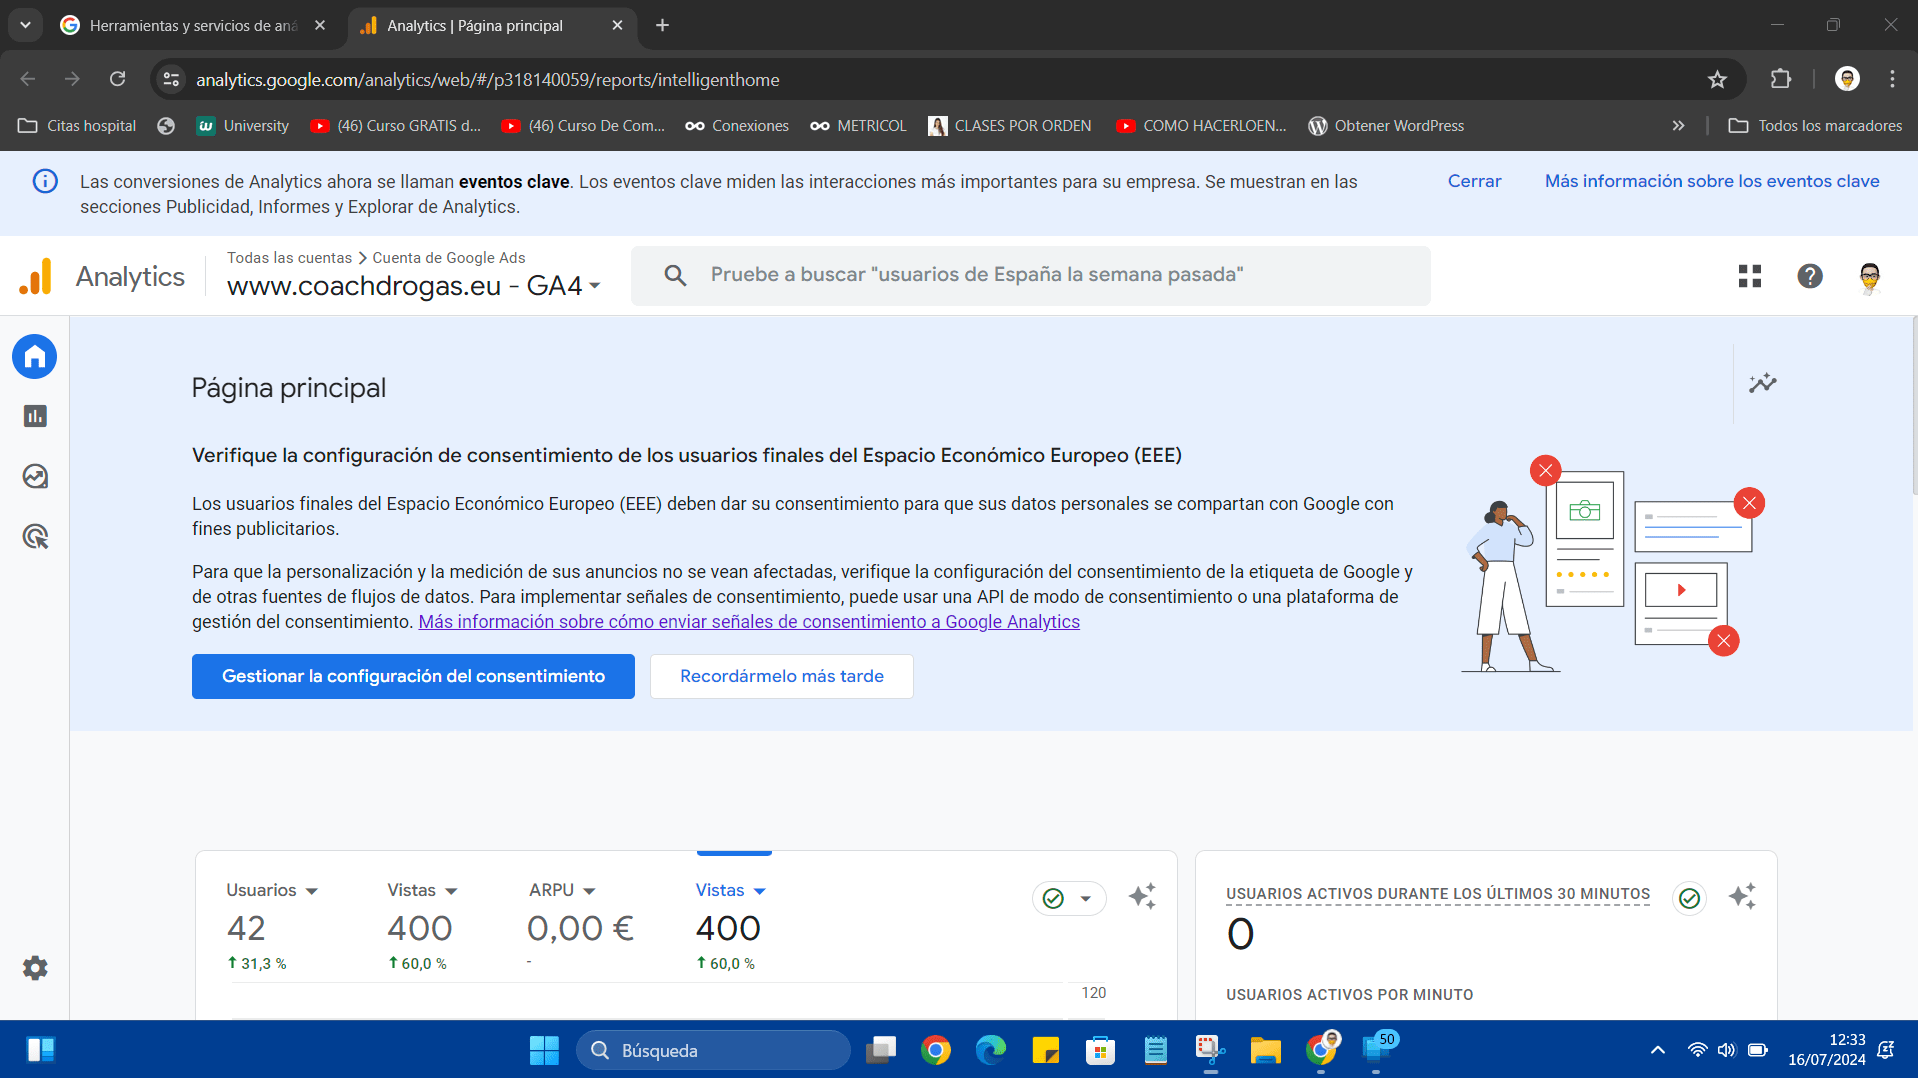This screenshot has height=1078, width=1918.
Task: Open the Wi-Fi network tray icon
Action: coord(1697,1050)
